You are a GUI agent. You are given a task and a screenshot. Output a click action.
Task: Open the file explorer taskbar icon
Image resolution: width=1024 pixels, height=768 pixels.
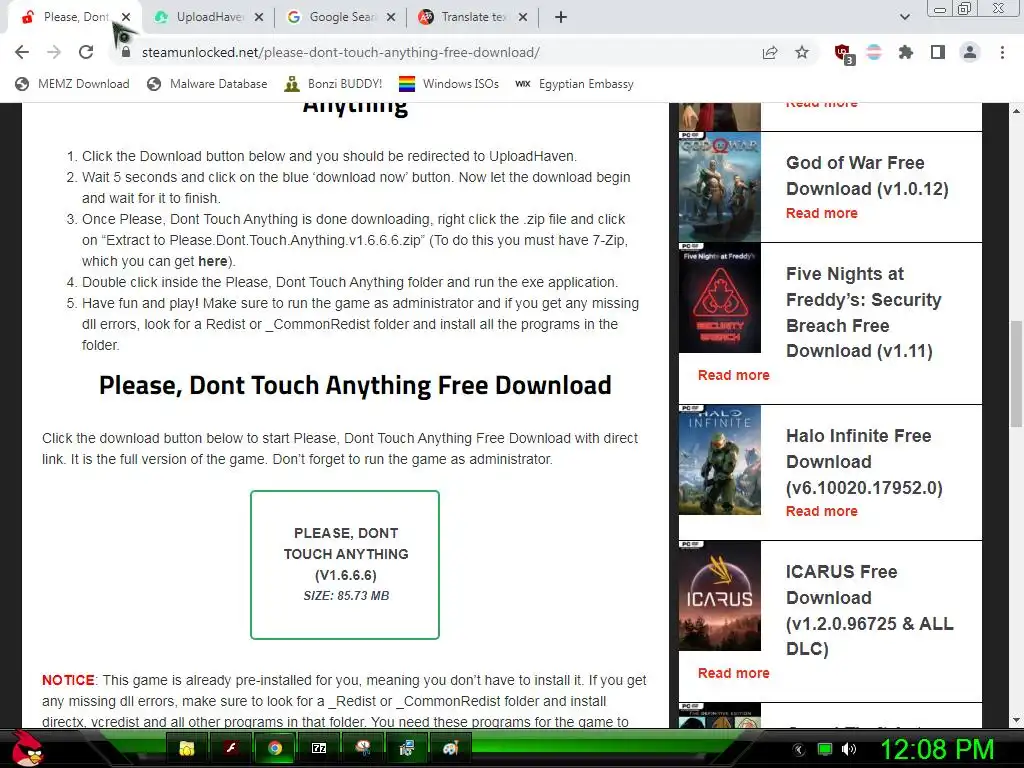[187, 748]
